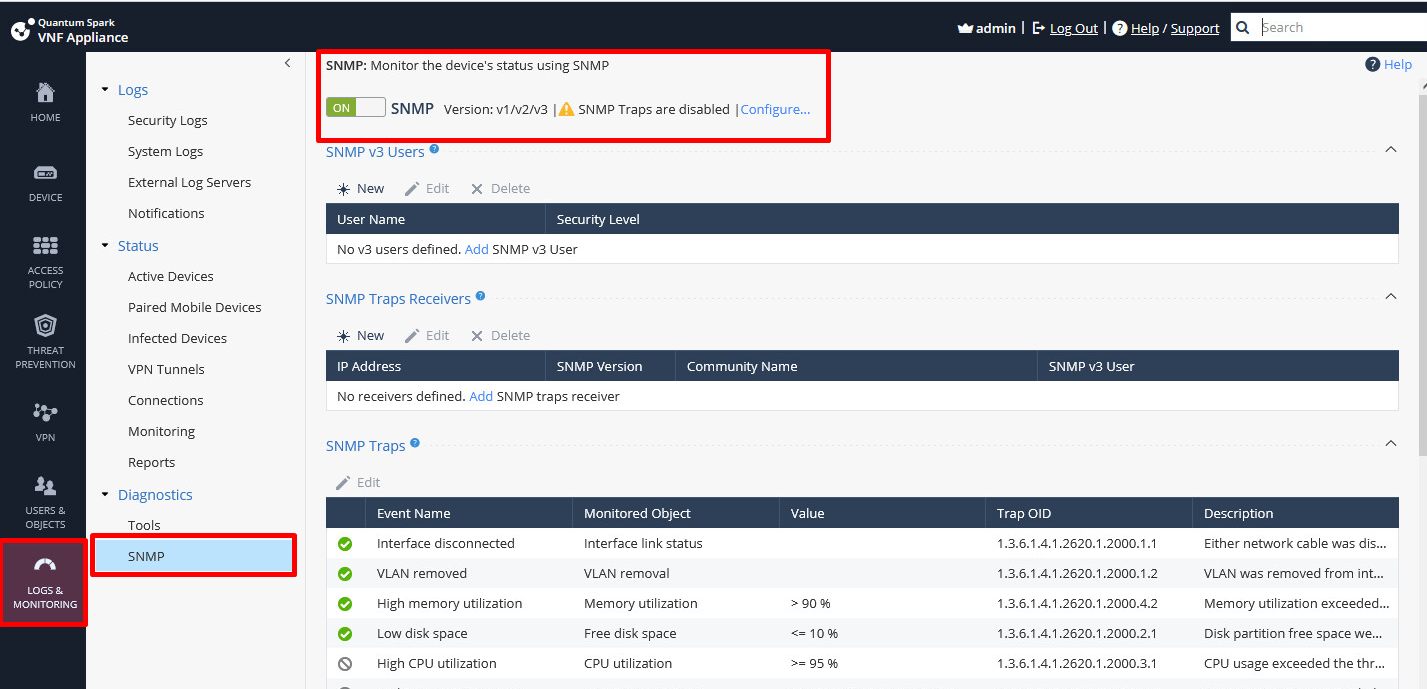Collapse the SNMP Traps section
Viewport: 1427px width, 689px height.
pyautogui.click(x=1390, y=443)
